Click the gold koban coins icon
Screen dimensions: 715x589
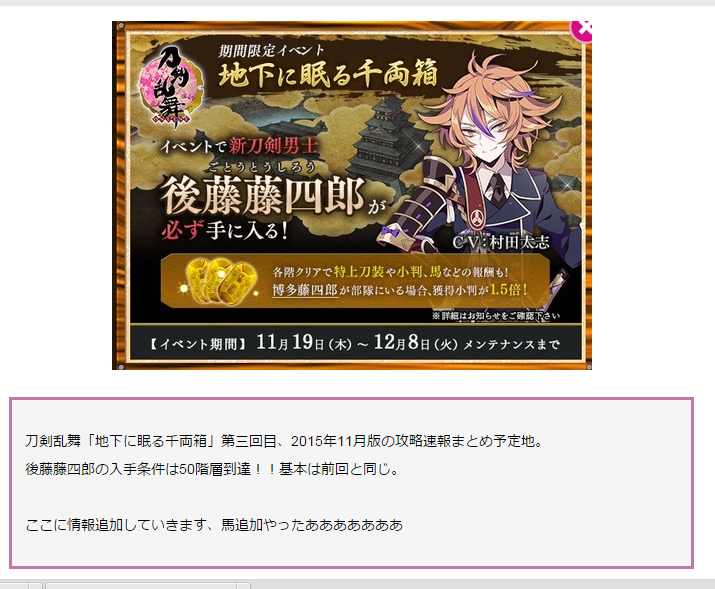tap(221, 281)
